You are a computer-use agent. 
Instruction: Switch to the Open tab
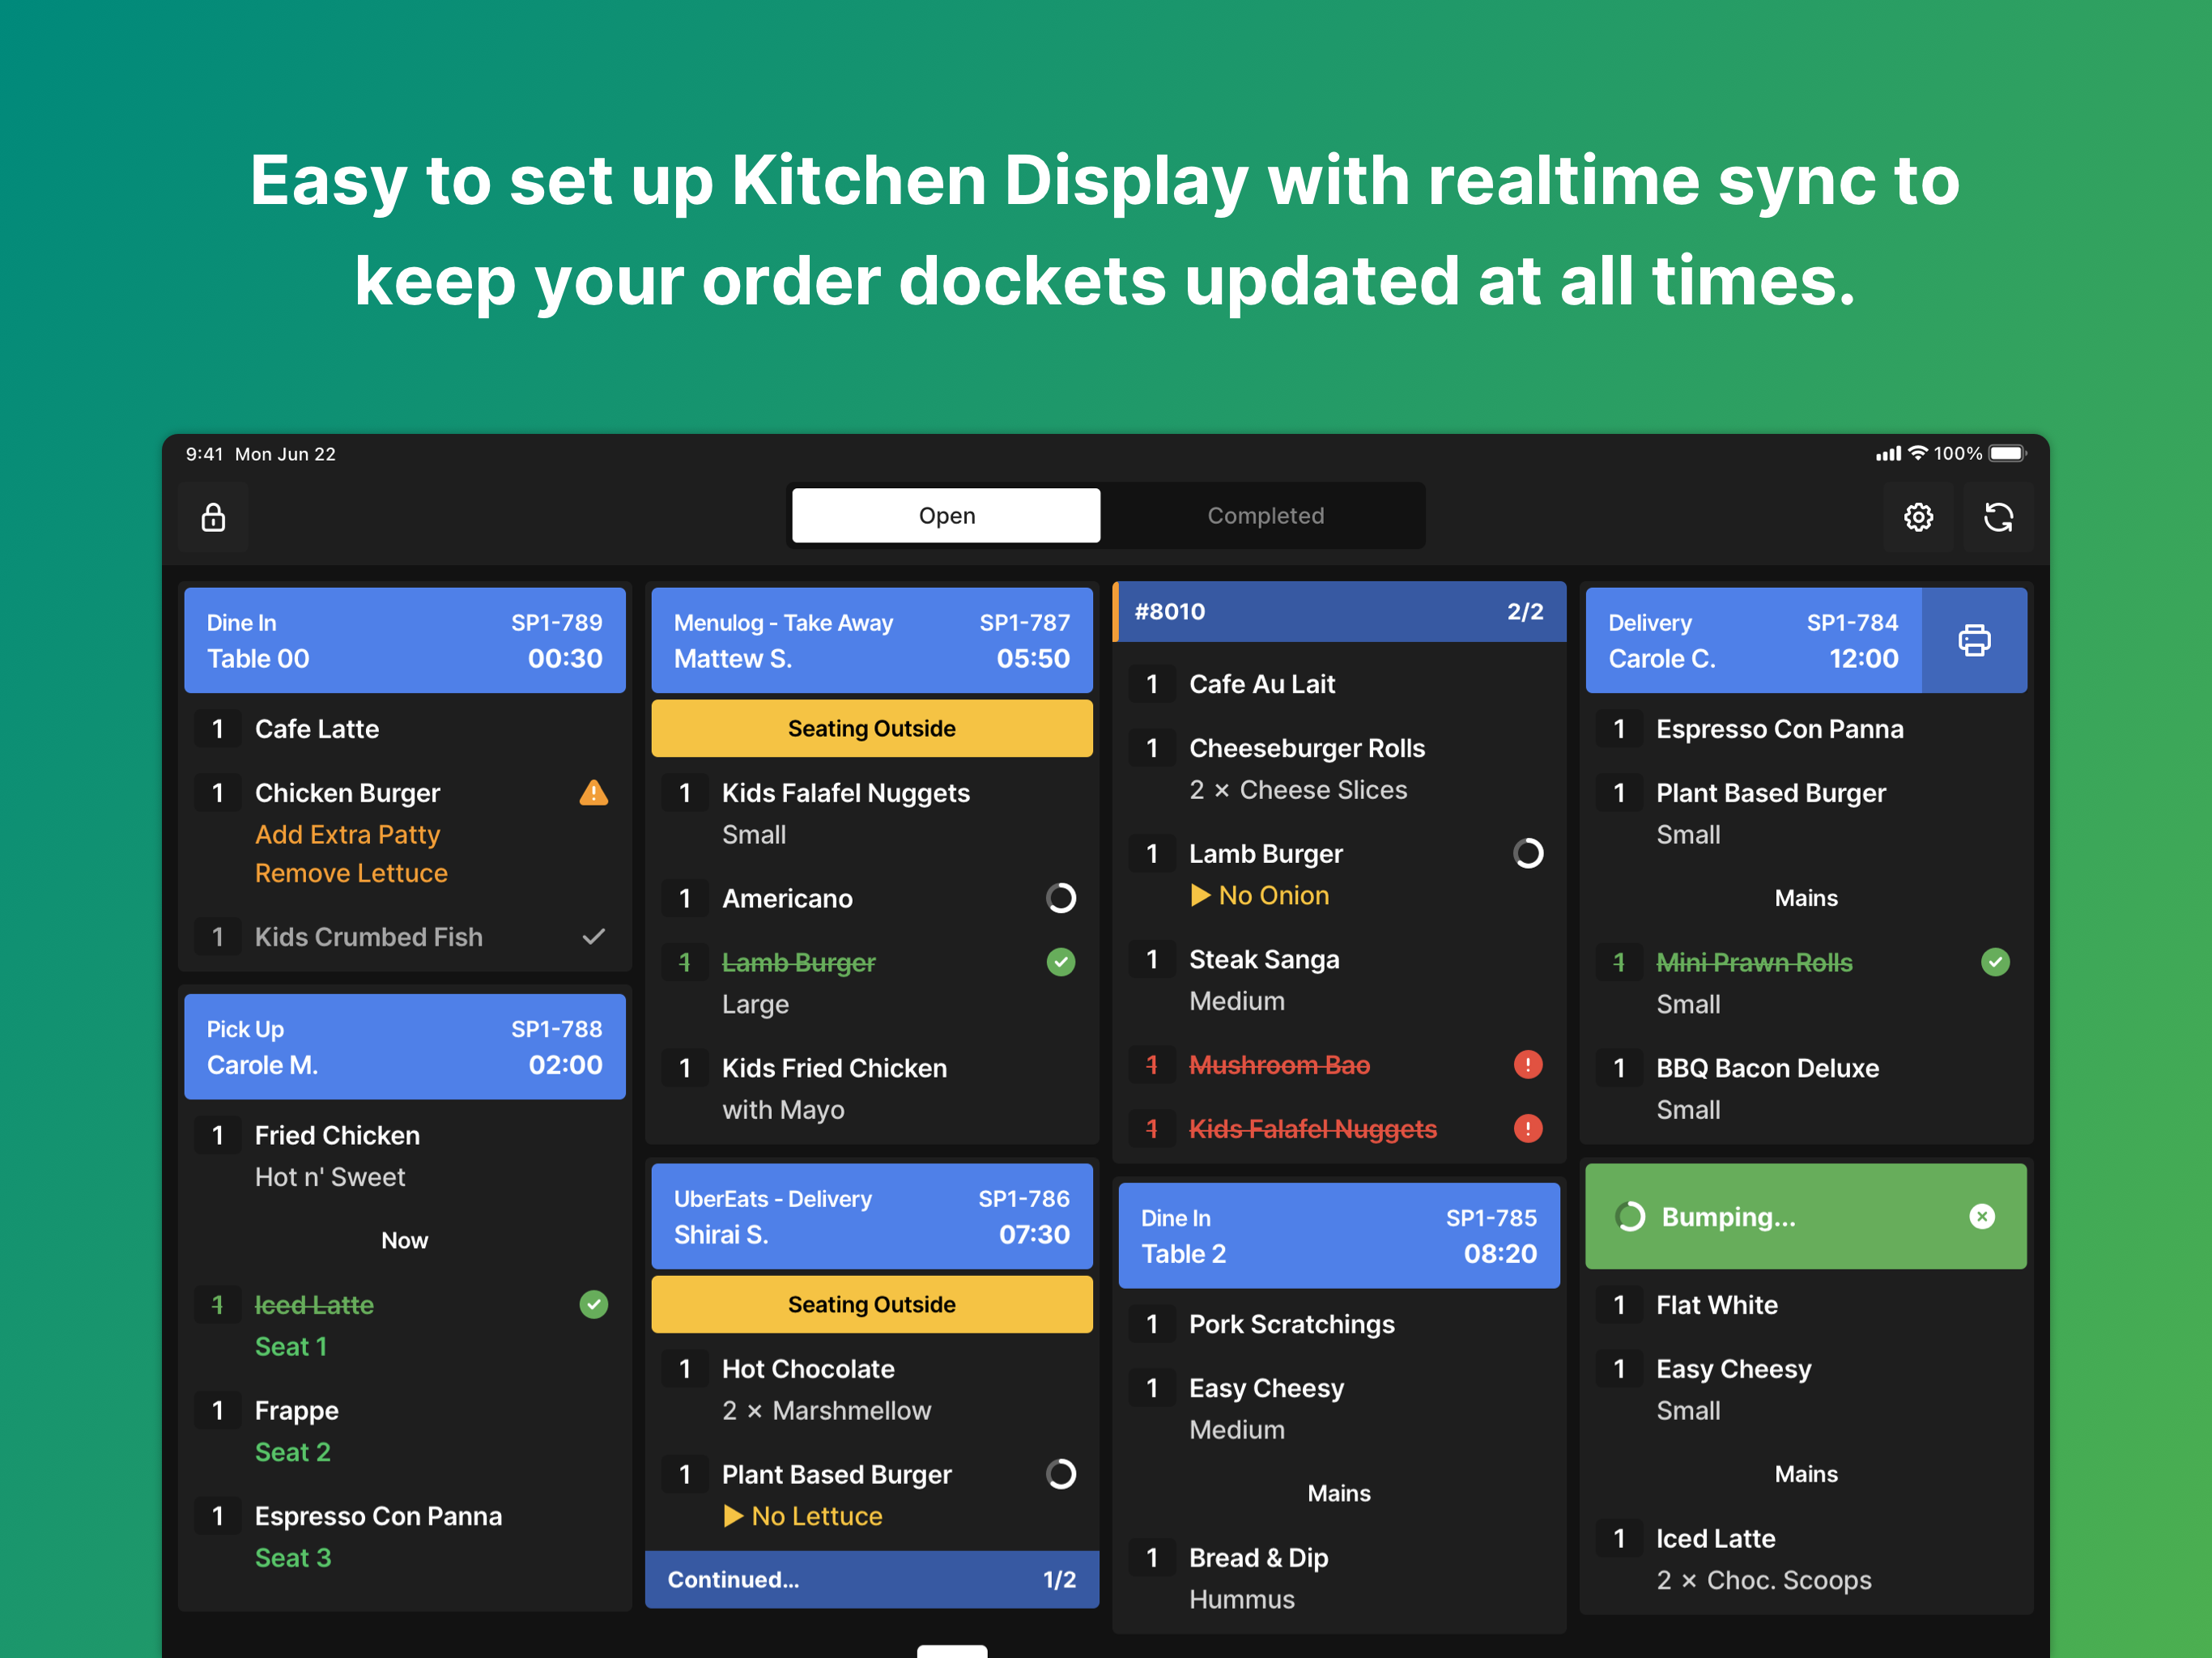pos(946,516)
